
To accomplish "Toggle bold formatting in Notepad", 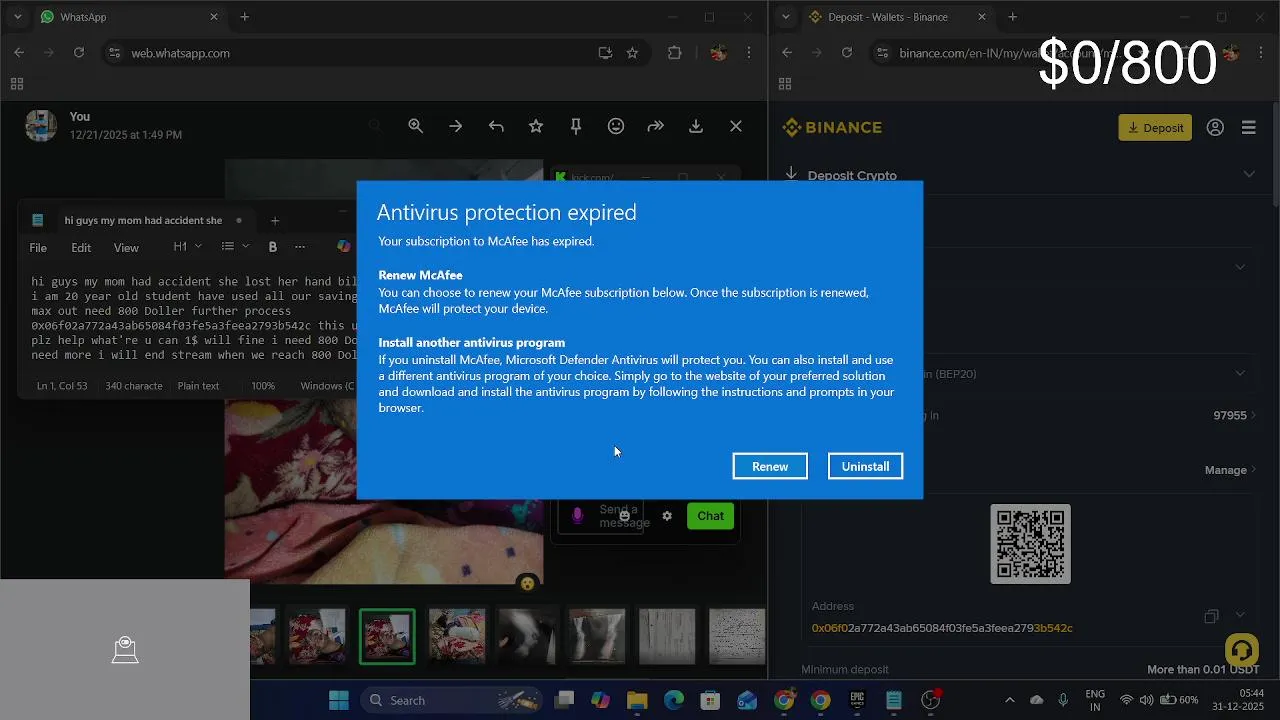I will point(272,246).
